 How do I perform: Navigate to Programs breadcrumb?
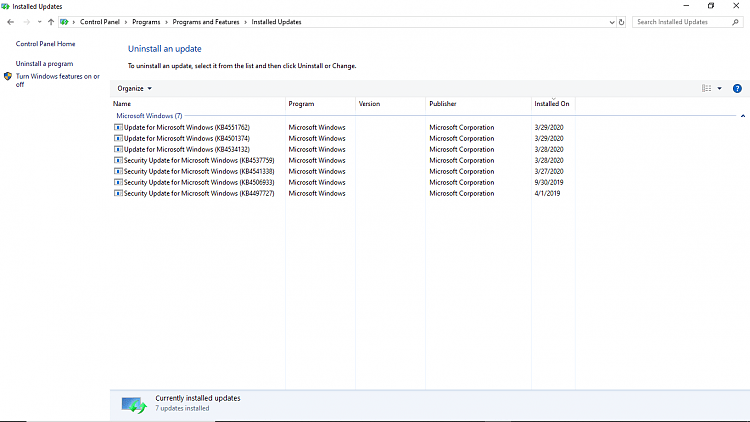point(146,22)
